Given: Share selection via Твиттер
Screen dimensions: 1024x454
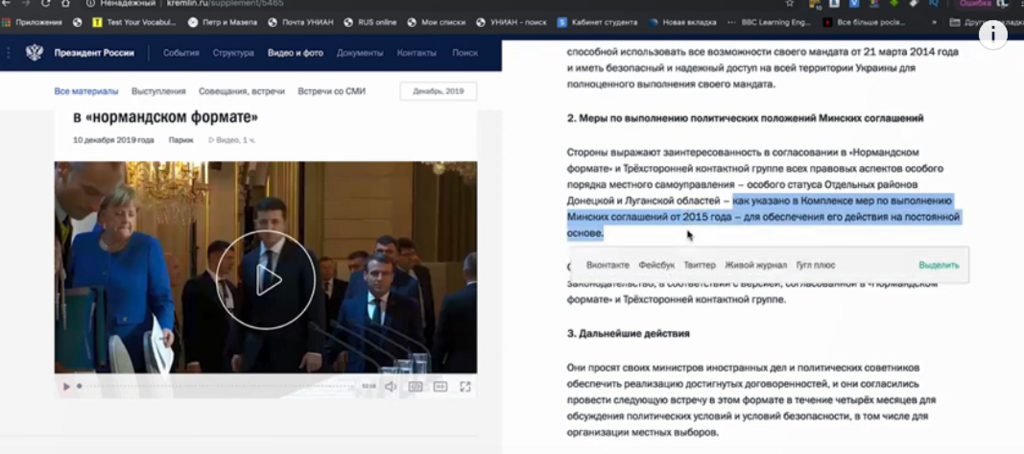Looking at the screenshot, I should click(699, 265).
